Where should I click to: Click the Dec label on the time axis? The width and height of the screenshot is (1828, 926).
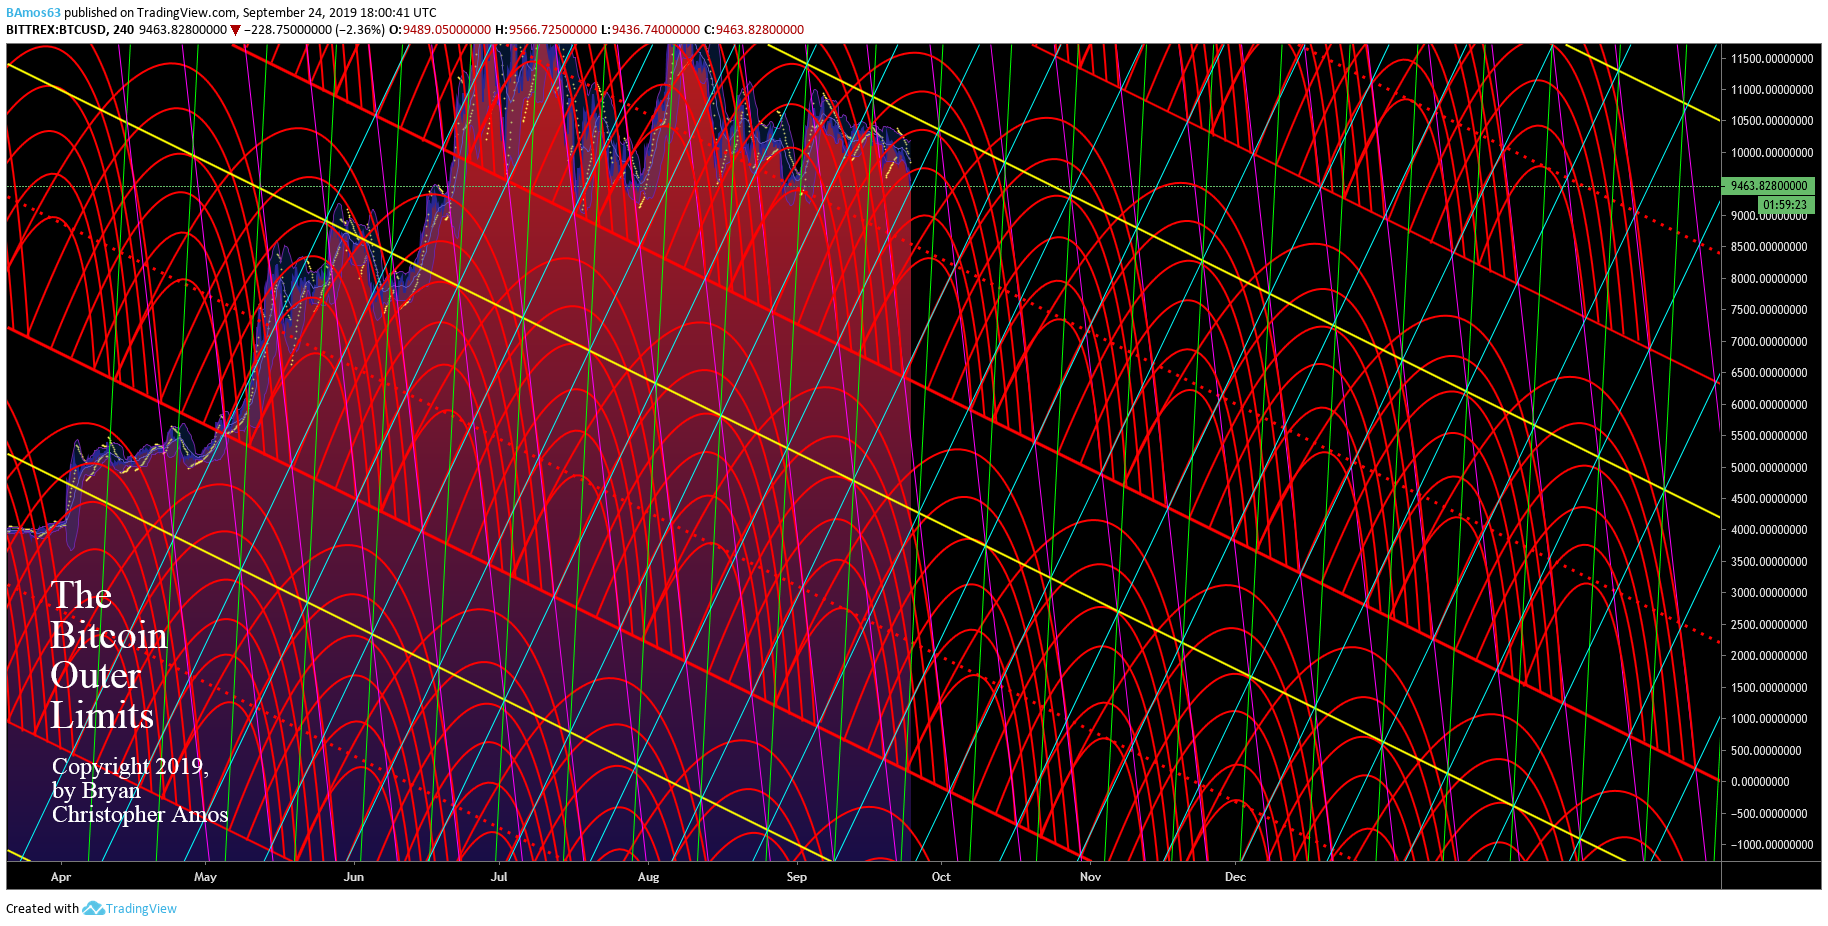(x=1236, y=877)
